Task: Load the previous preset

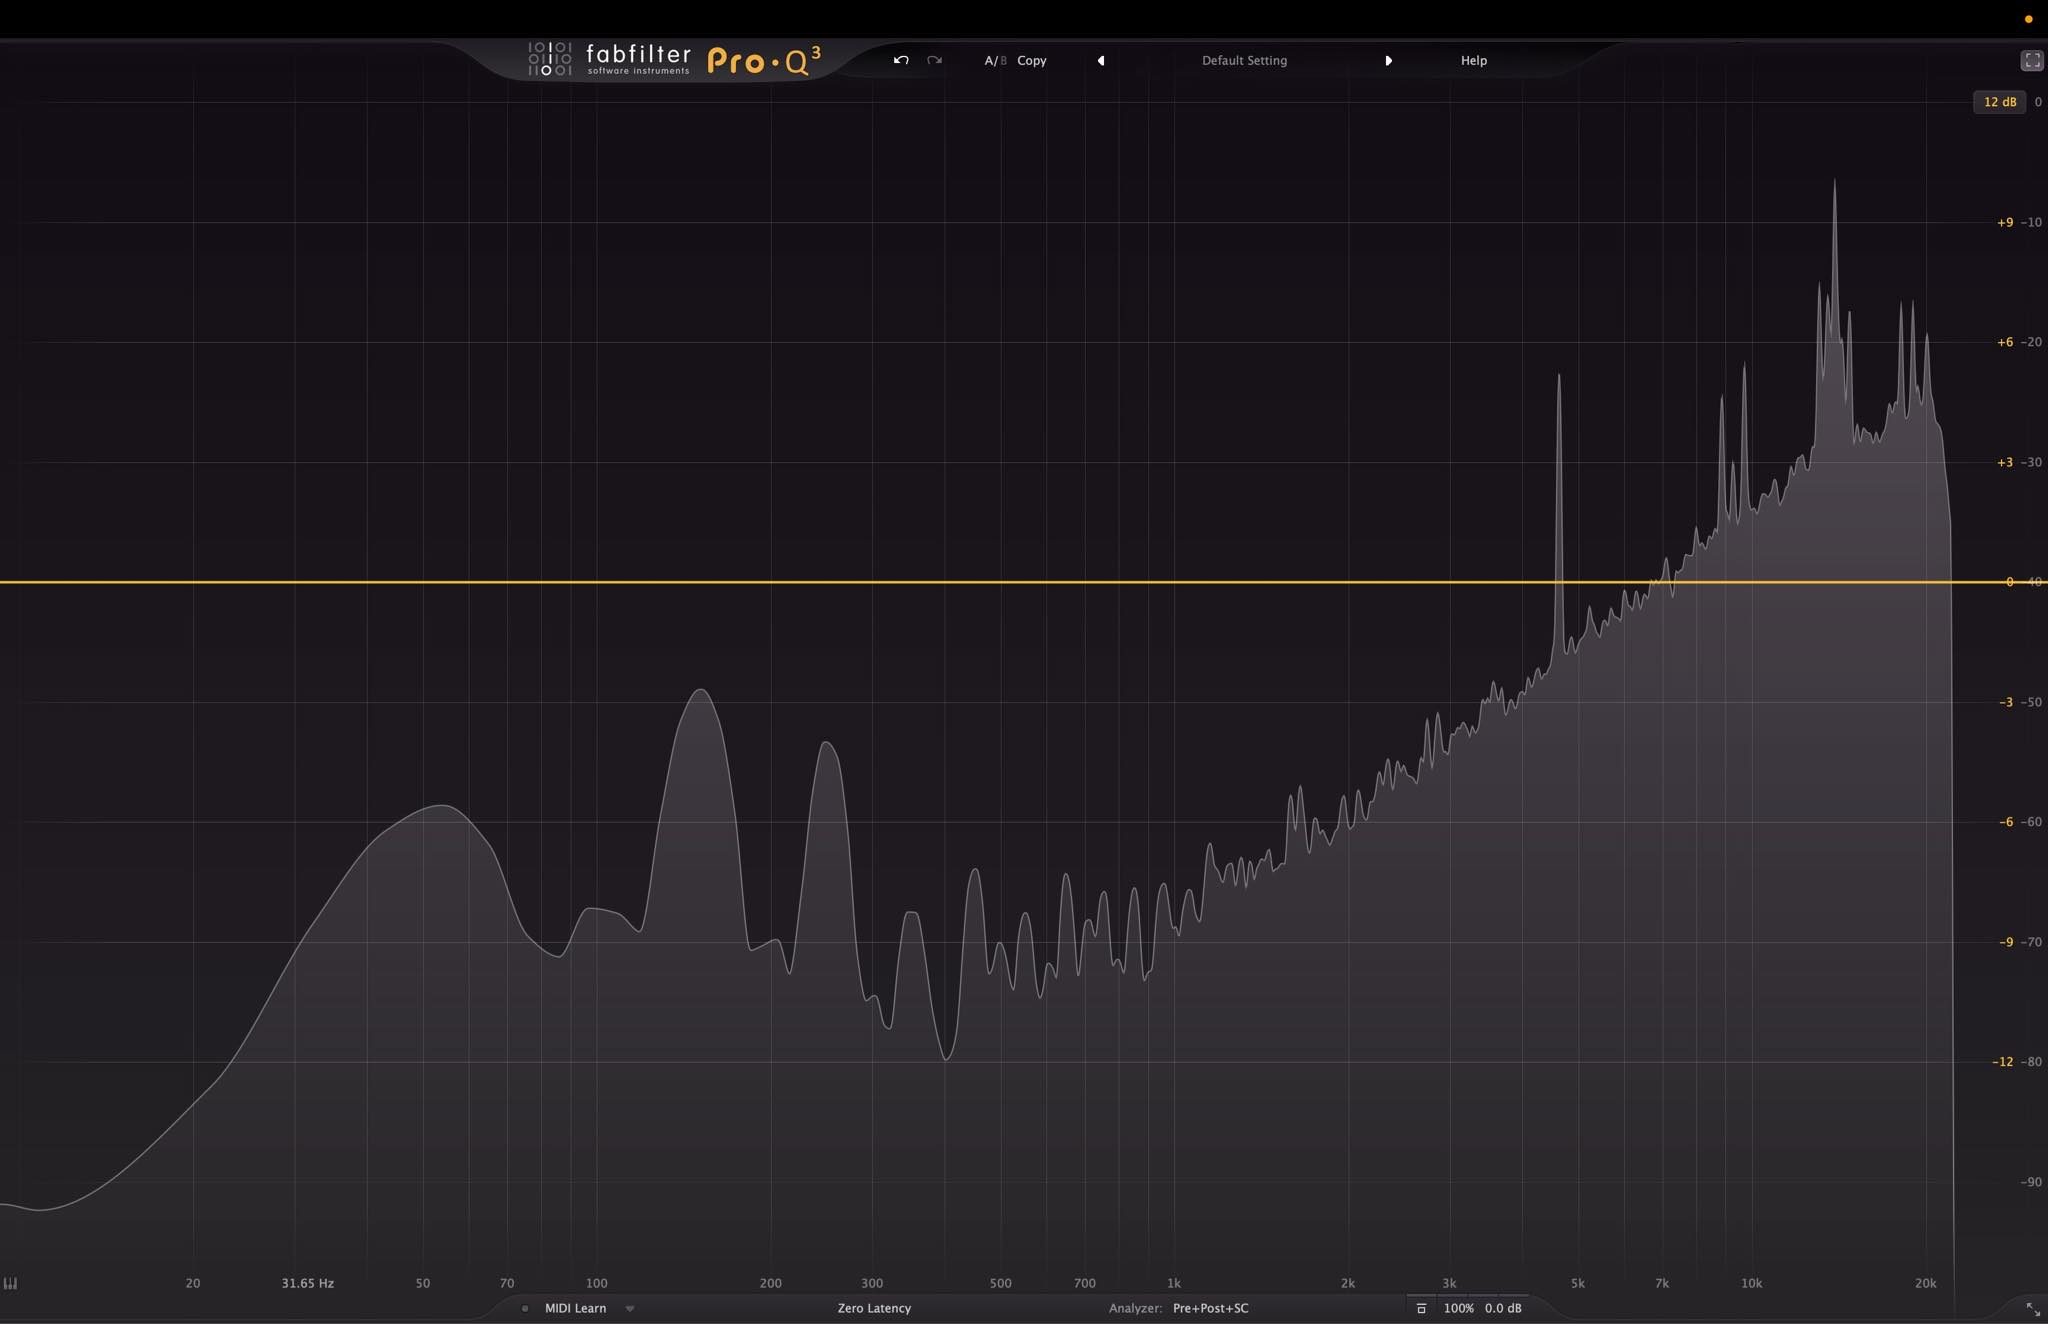Action: tap(1101, 60)
